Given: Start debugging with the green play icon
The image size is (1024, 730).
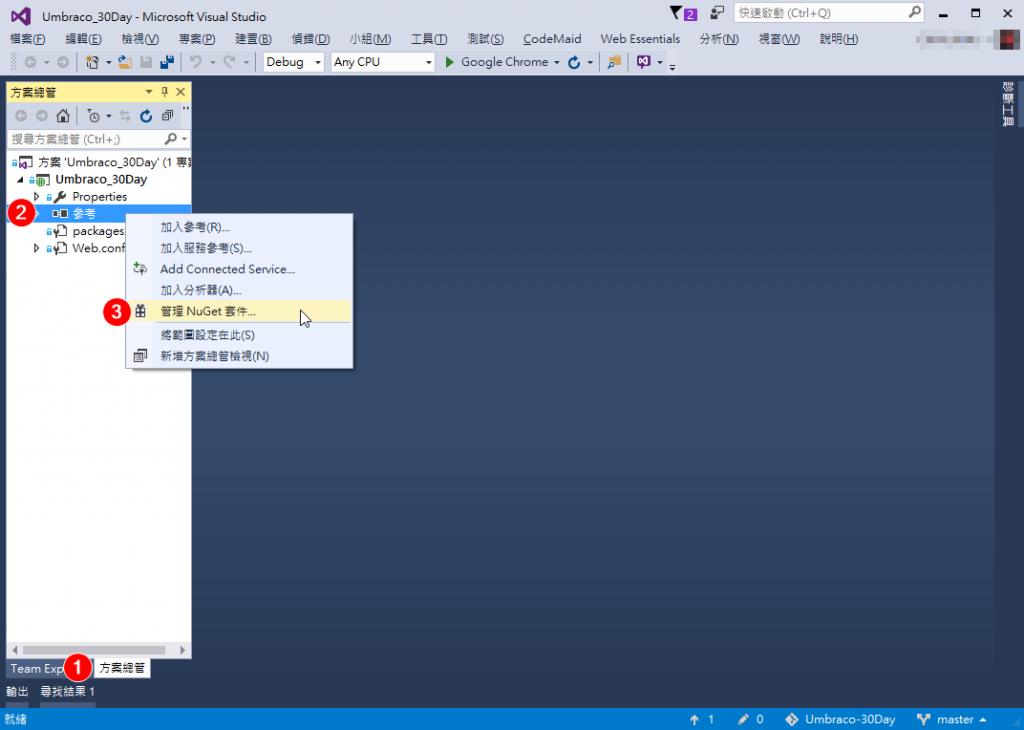Looking at the screenshot, I should click(x=449, y=62).
